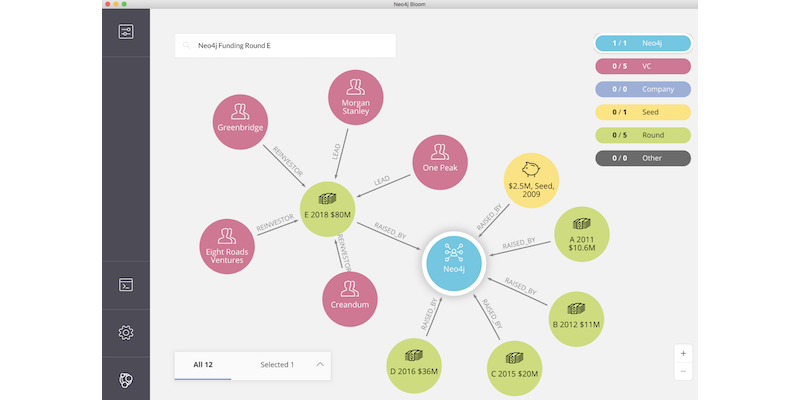This screenshot has width=800, height=400.
Task: Click the Neo4j category legend pill
Action: 643,43
